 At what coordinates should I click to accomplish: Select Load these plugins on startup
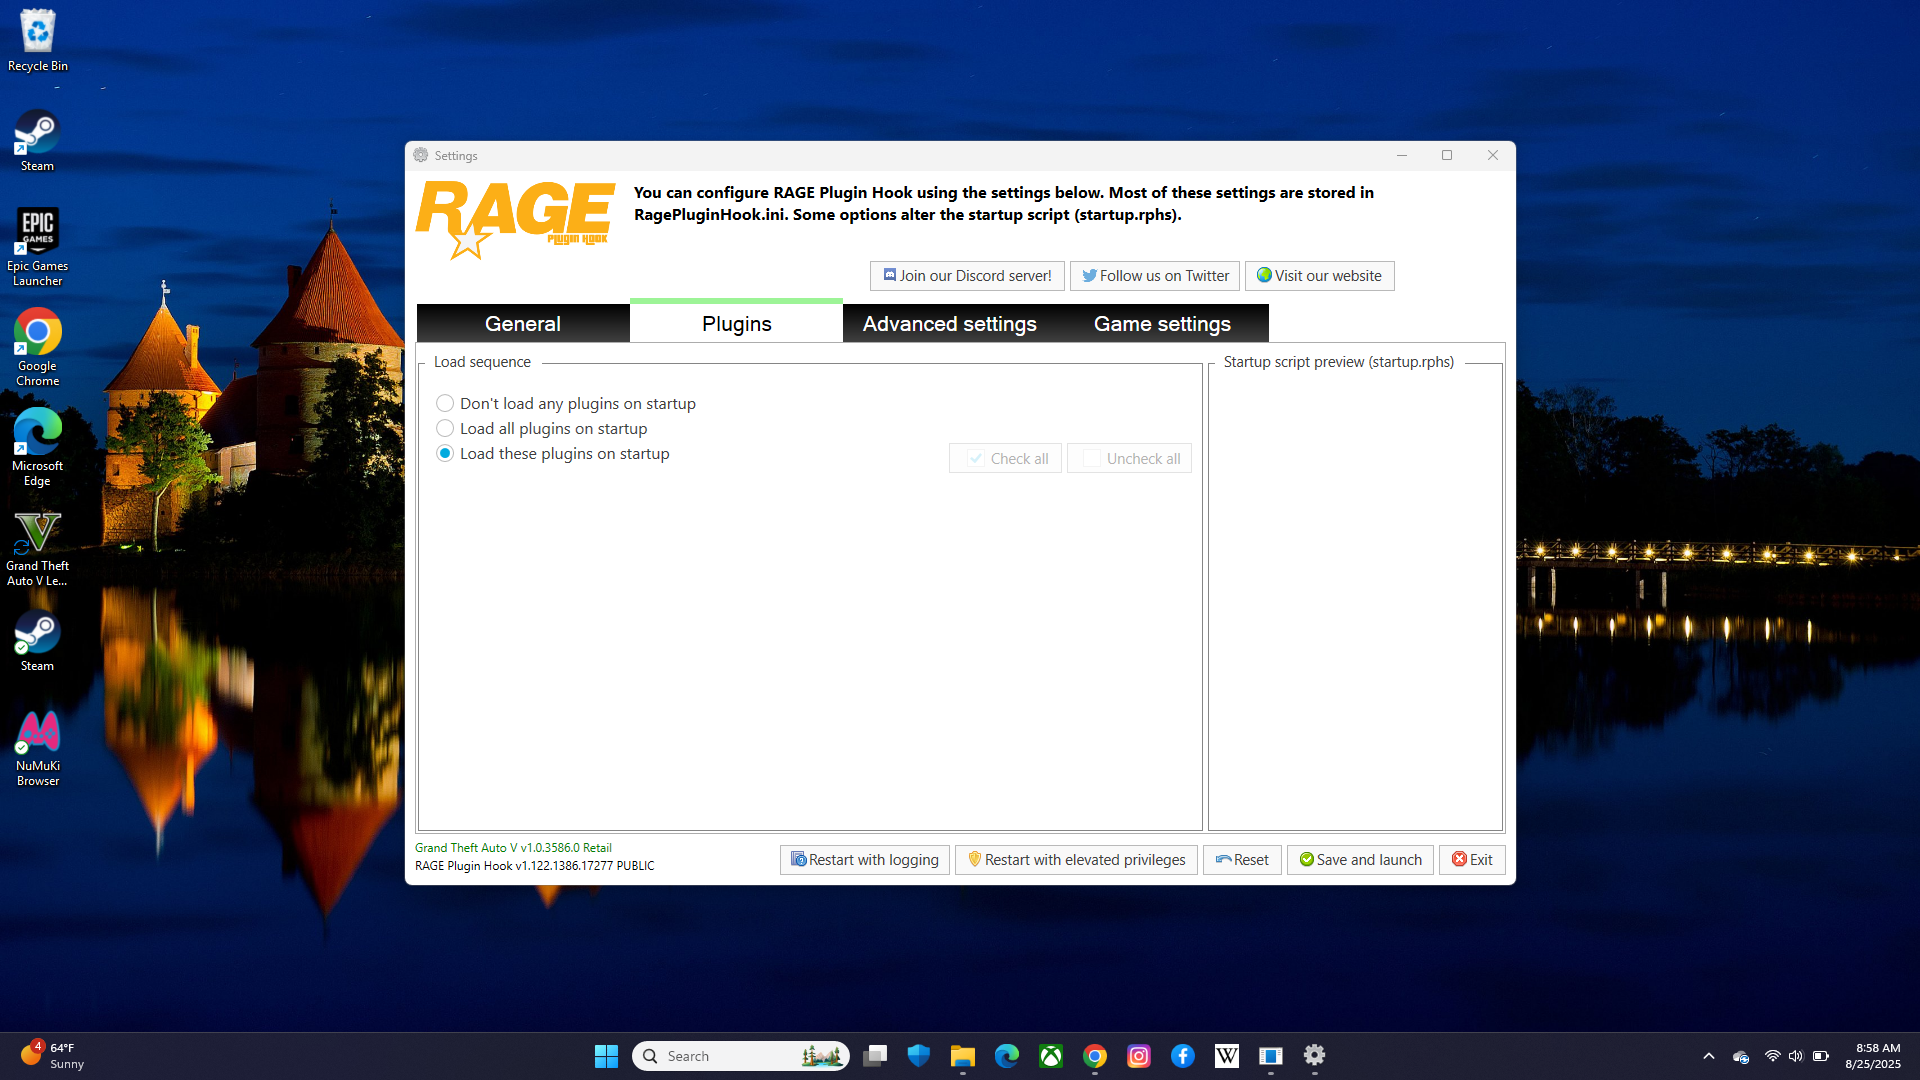[445, 454]
